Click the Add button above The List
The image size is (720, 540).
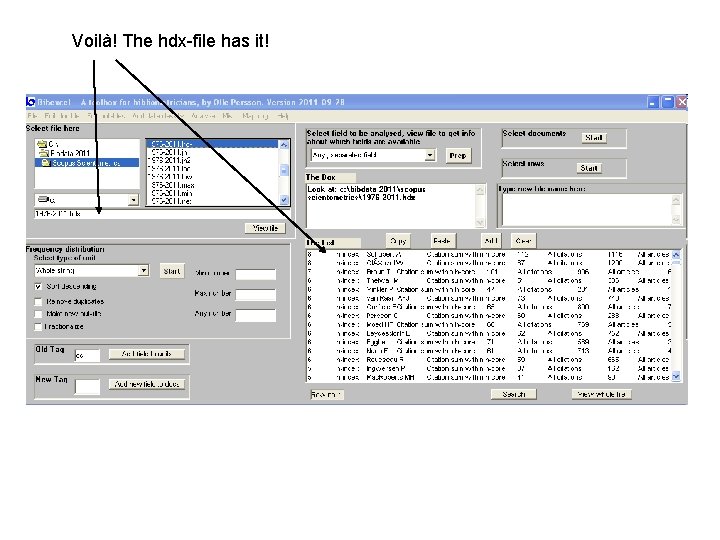(491, 241)
